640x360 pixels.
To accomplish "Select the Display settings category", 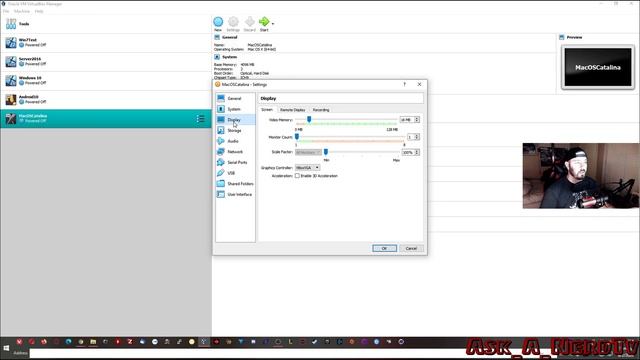I will (235, 120).
